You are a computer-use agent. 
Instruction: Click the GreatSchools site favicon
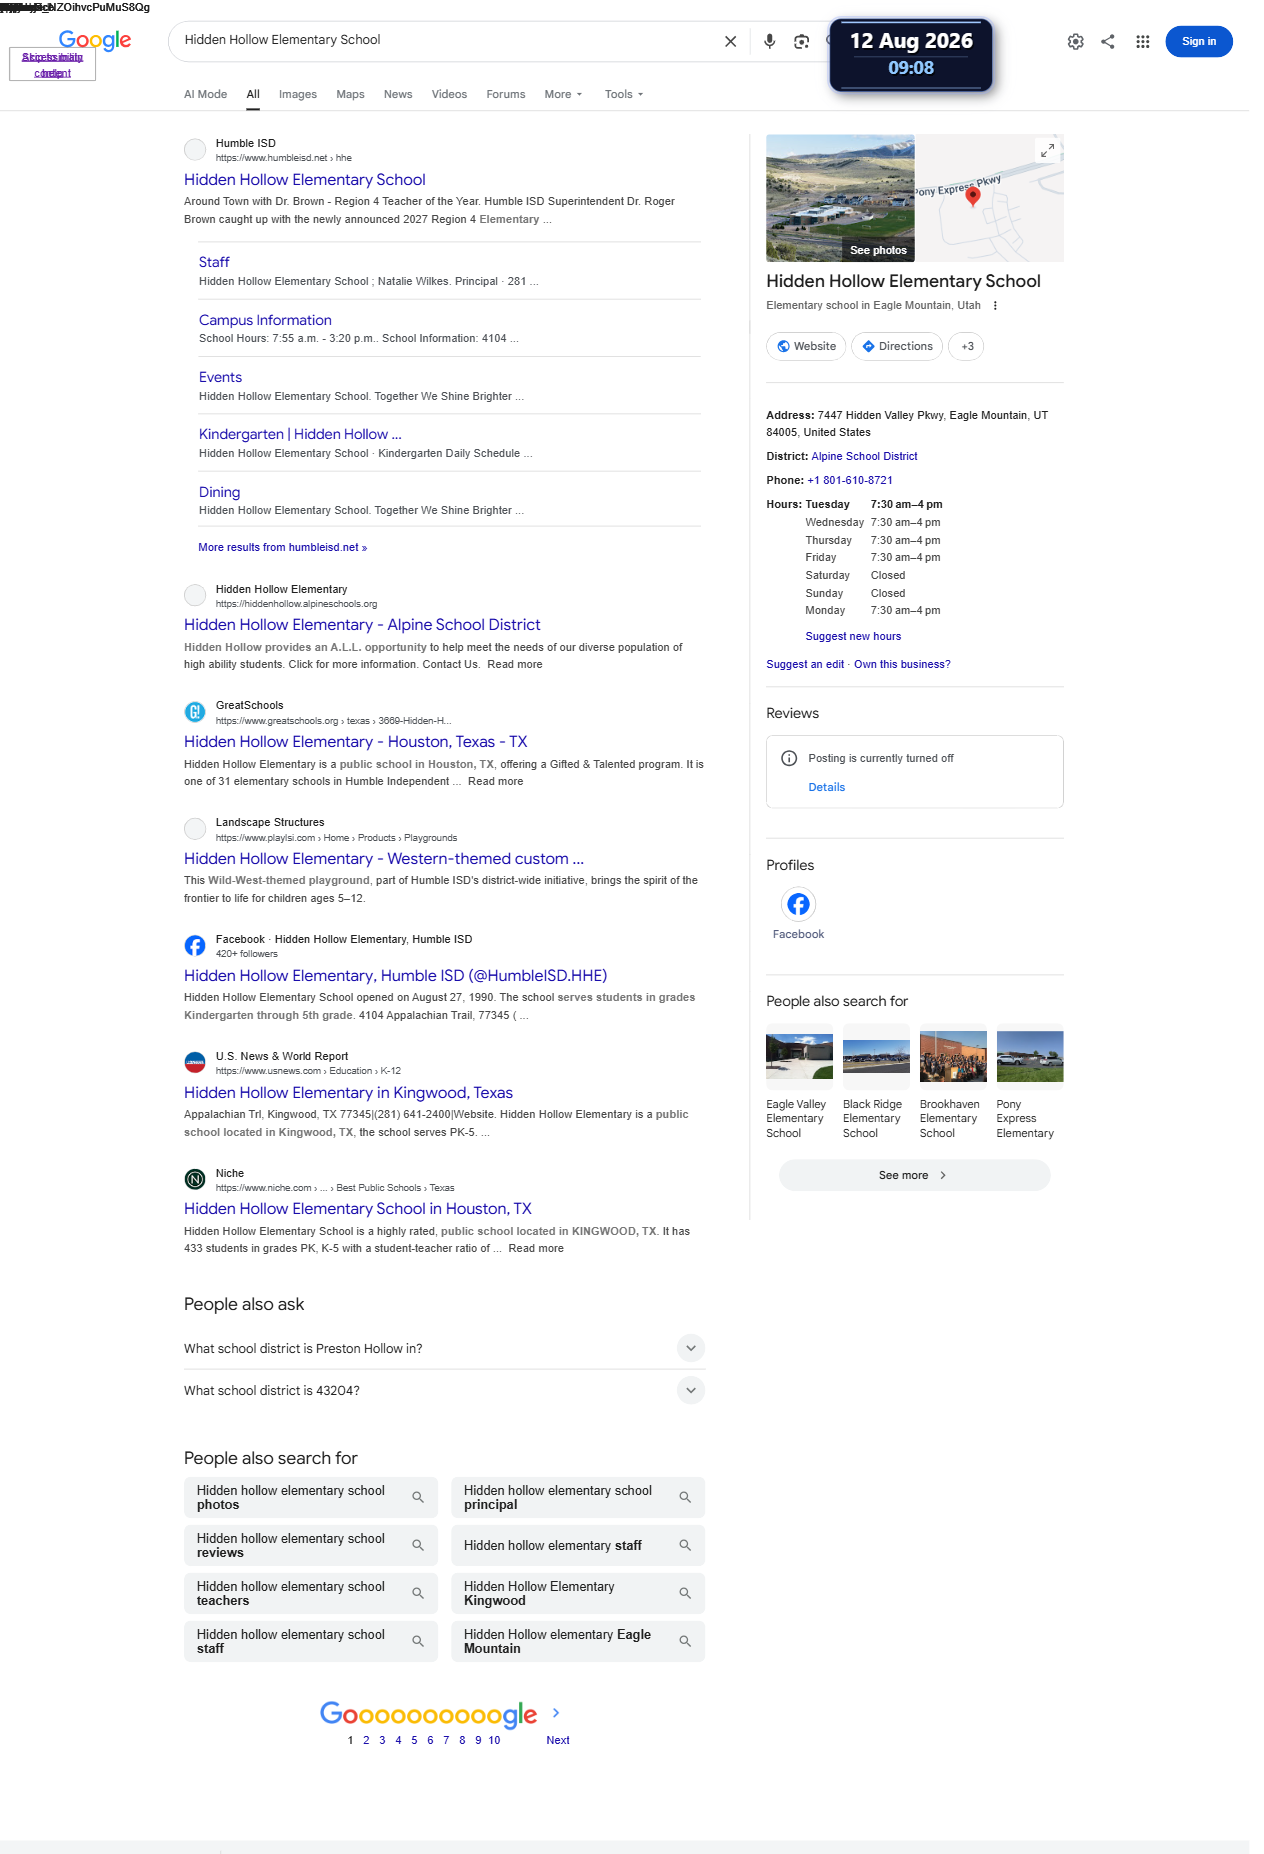point(195,712)
